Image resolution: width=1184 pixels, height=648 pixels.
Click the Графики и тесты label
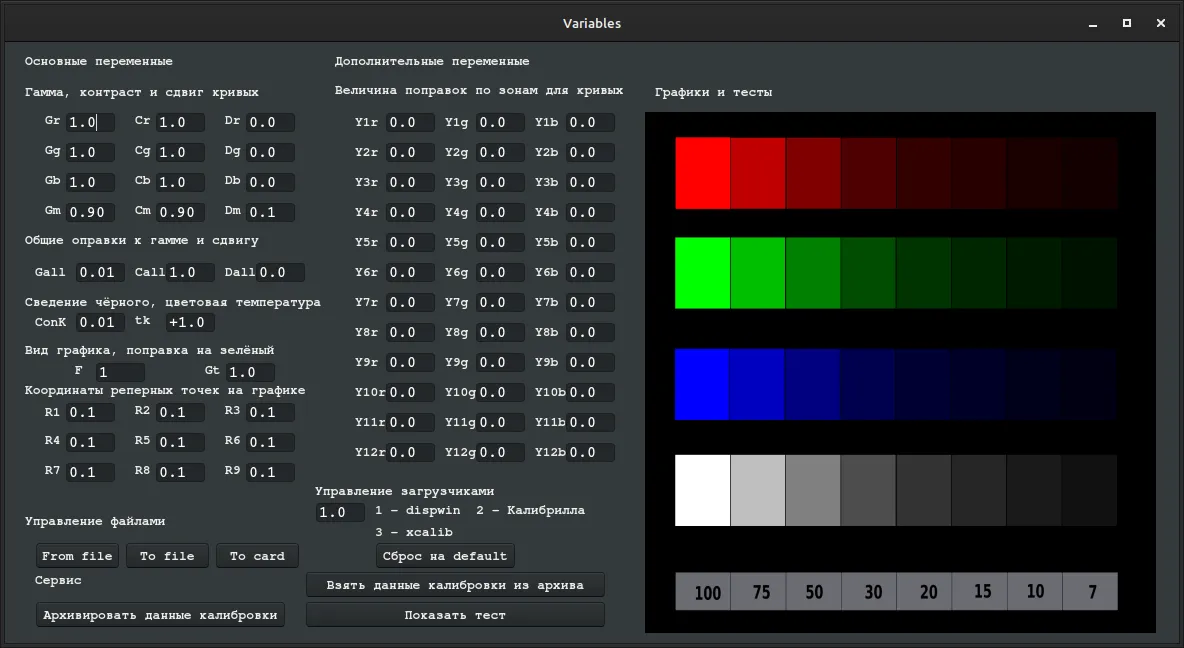pos(714,92)
